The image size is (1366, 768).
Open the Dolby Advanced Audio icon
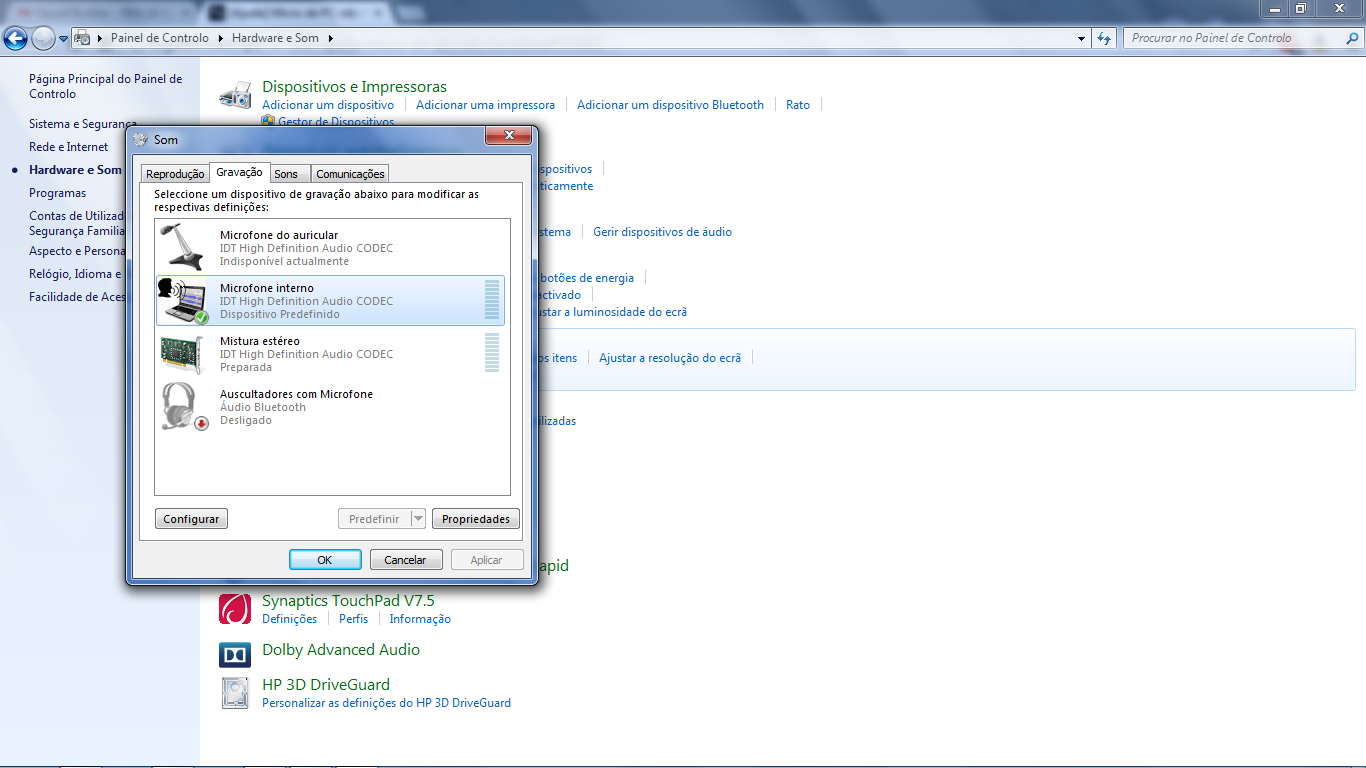tap(235, 655)
